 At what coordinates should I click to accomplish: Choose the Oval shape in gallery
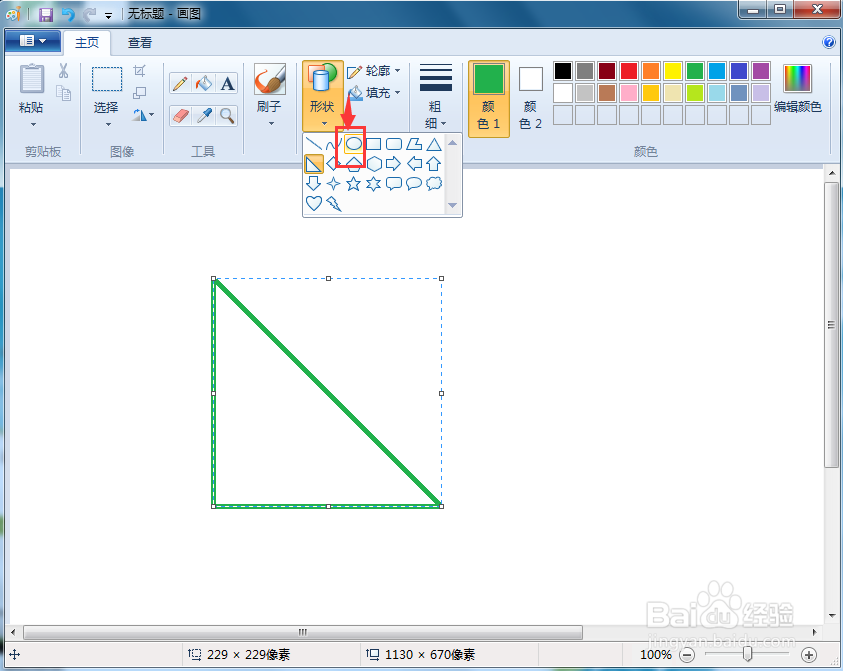click(x=353, y=144)
